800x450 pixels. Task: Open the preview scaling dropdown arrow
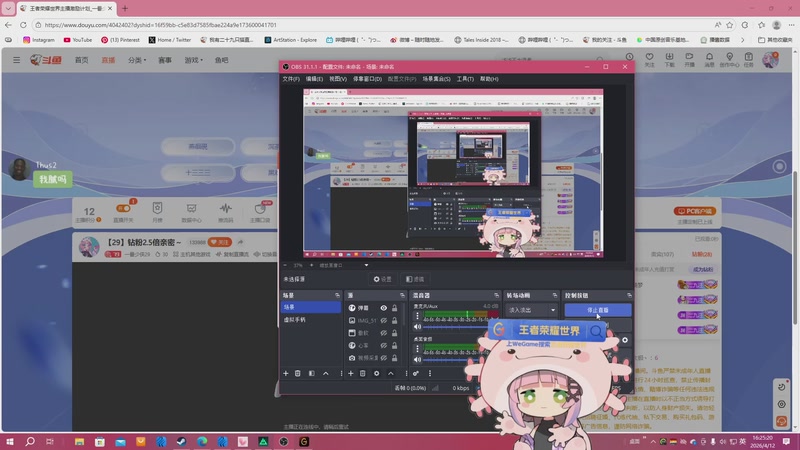(366, 265)
